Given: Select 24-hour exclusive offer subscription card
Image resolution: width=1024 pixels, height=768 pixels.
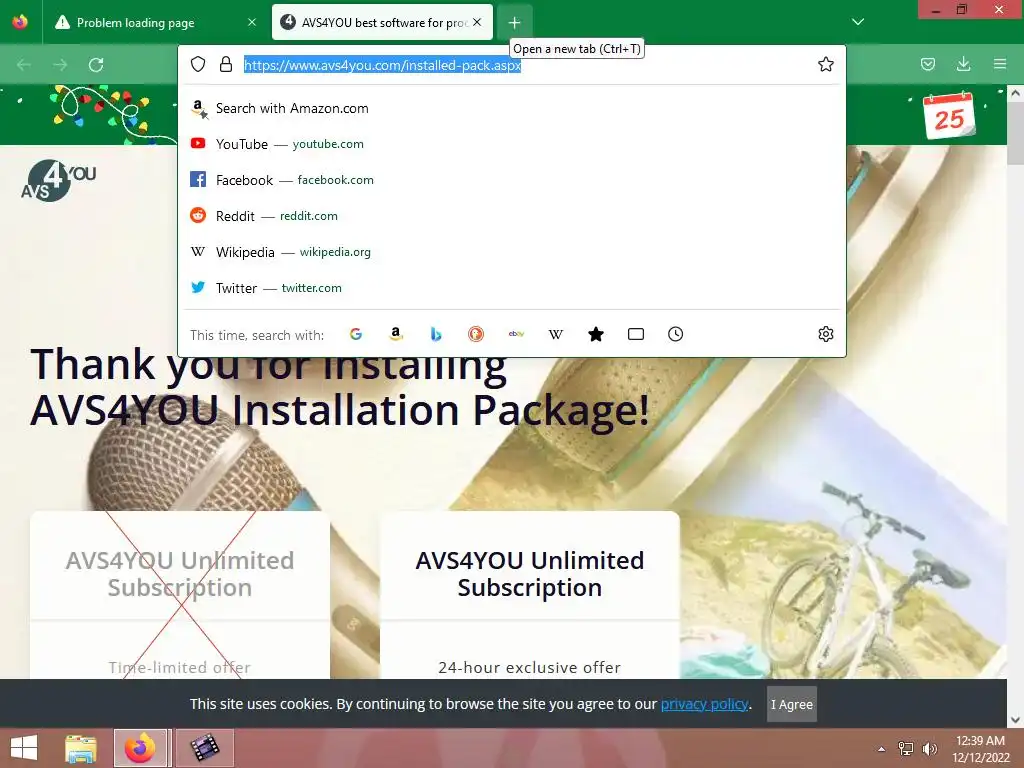Looking at the screenshot, I should pyautogui.click(x=530, y=595).
